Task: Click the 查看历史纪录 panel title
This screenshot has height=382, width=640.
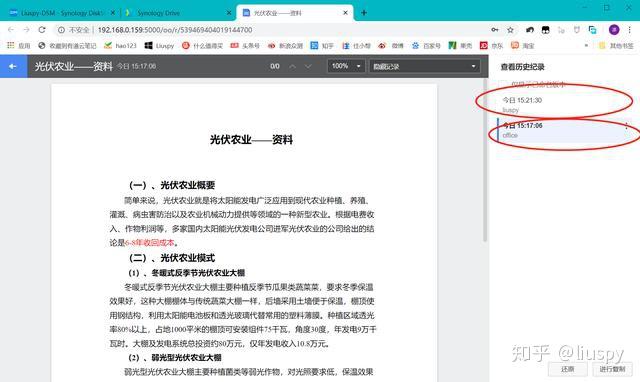Action: click(522, 67)
